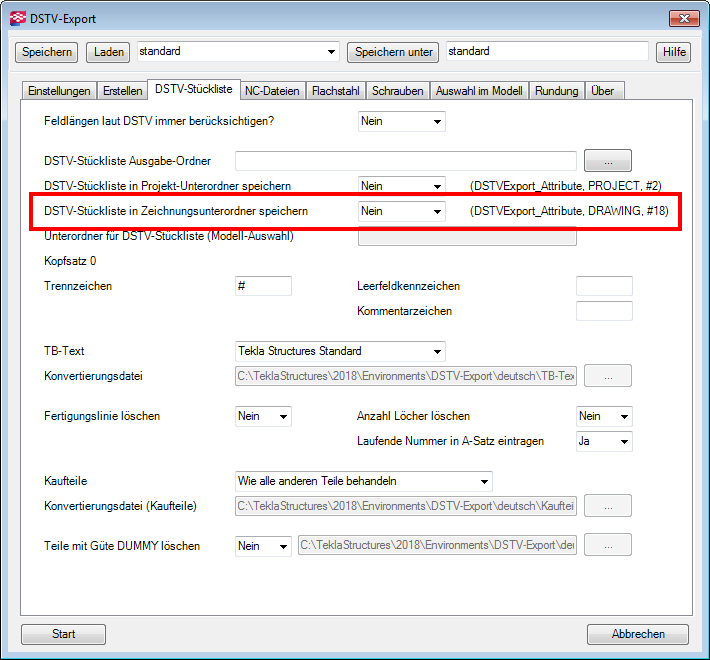The width and height of the screenshot is (710, 660).
Task: Select the DSTV-Stückliste tab
Action: click(194, 89)
